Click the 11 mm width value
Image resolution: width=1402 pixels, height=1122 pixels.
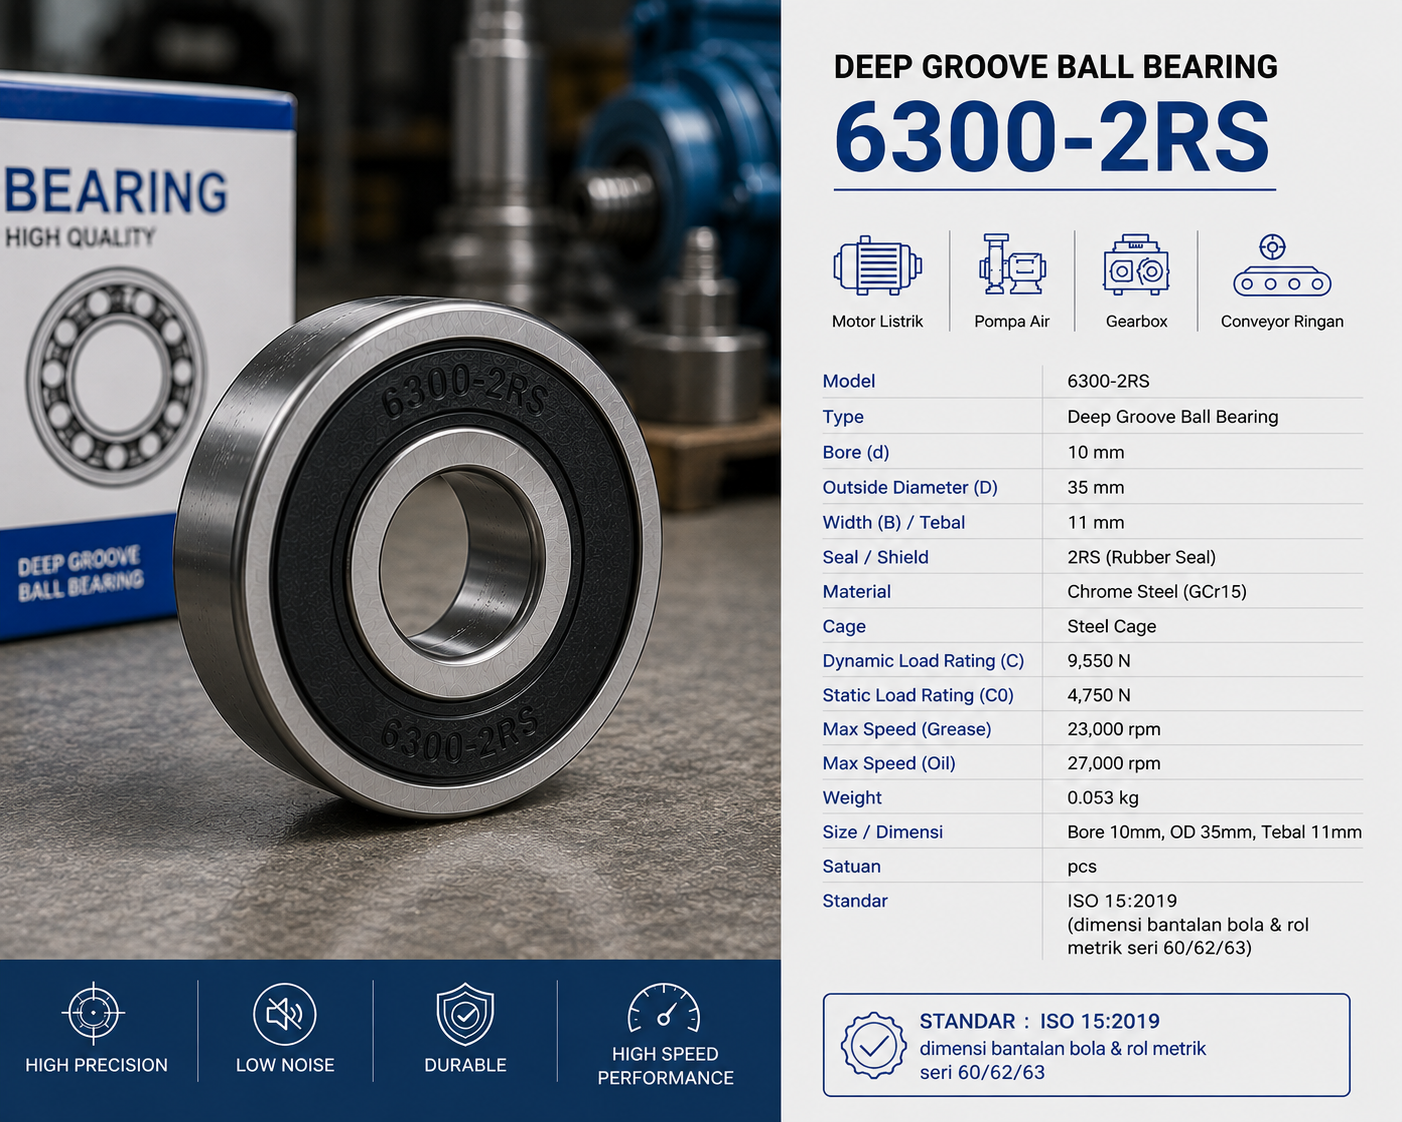point(1095,522)
